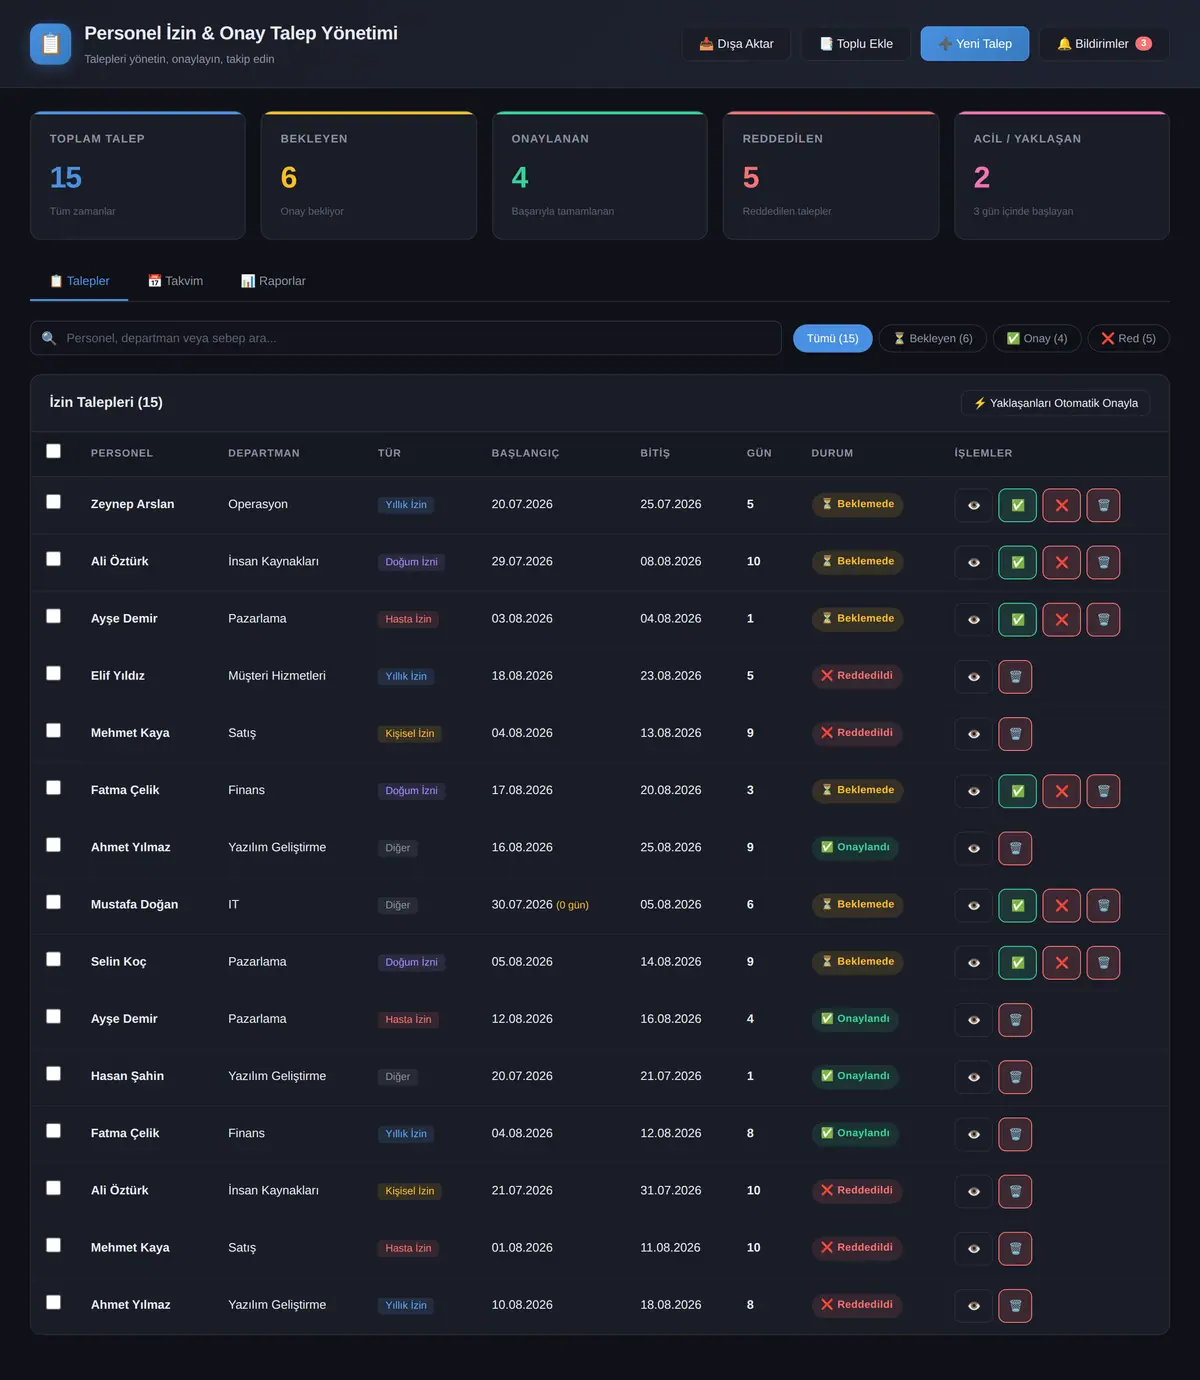This screenshot has height=1380, width=1200.
Task: Approve Zeynep Arslan's leave request
Action: [1017, 505]
